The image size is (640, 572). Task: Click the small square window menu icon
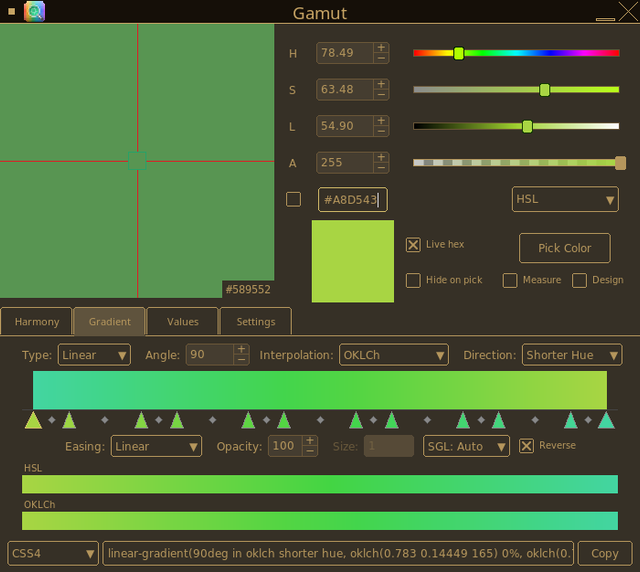(11, 11)
